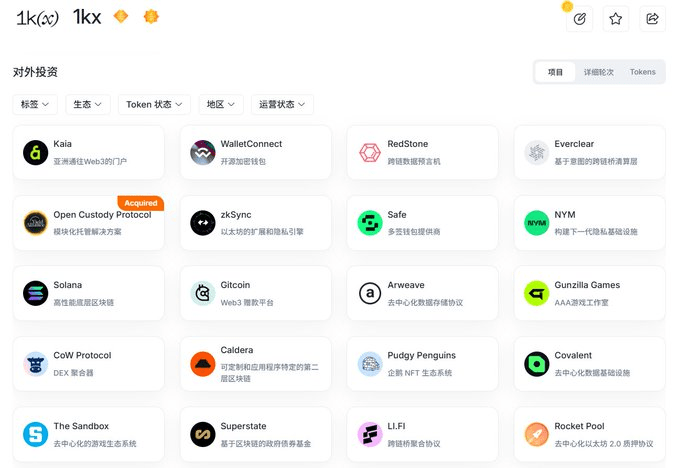The image size is (680, 468).
Task: Click the Caldera orange logo
Action: (x=203, y=364)
